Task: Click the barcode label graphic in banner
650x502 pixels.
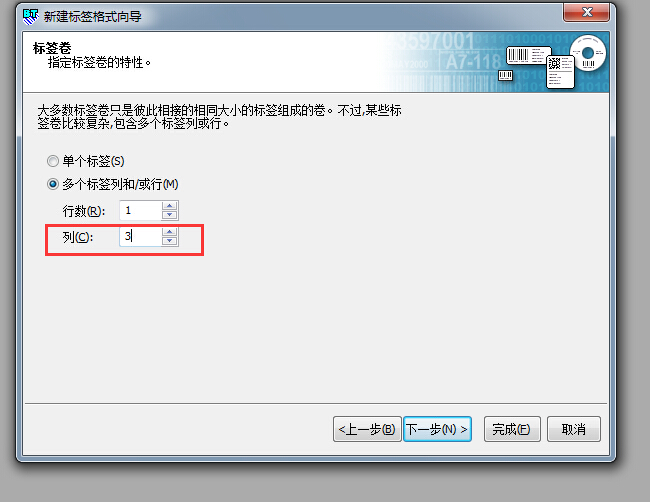Action: point(528,56)
